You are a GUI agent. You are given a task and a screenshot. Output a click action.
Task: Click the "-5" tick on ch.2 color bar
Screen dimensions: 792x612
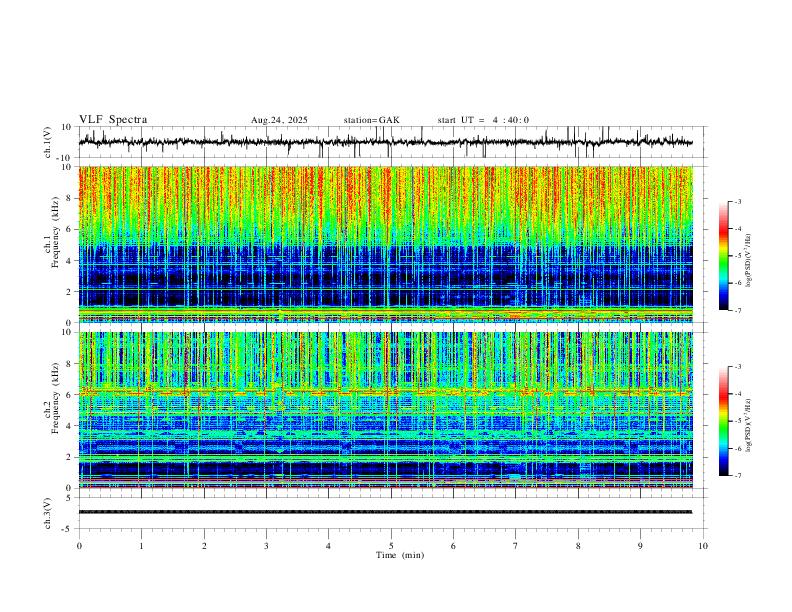pyautogui.click(x=737, y=421)
